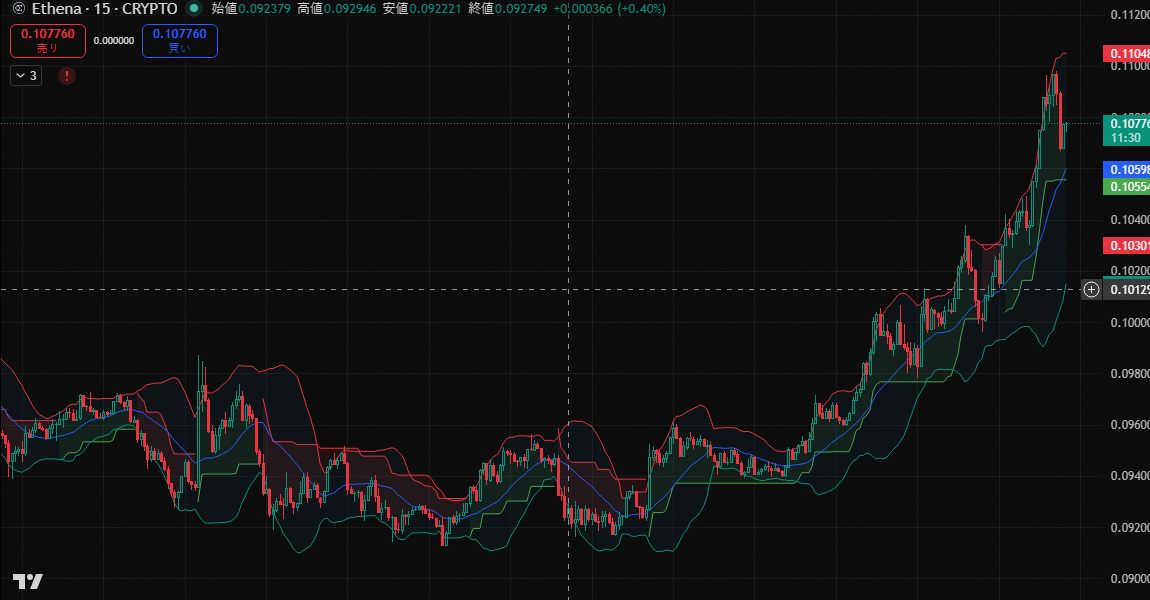The width and height of the screenshot is (1150, 600).
Task: Click the 0.0980 price axis tick
Action: (x=1129, y=373)
